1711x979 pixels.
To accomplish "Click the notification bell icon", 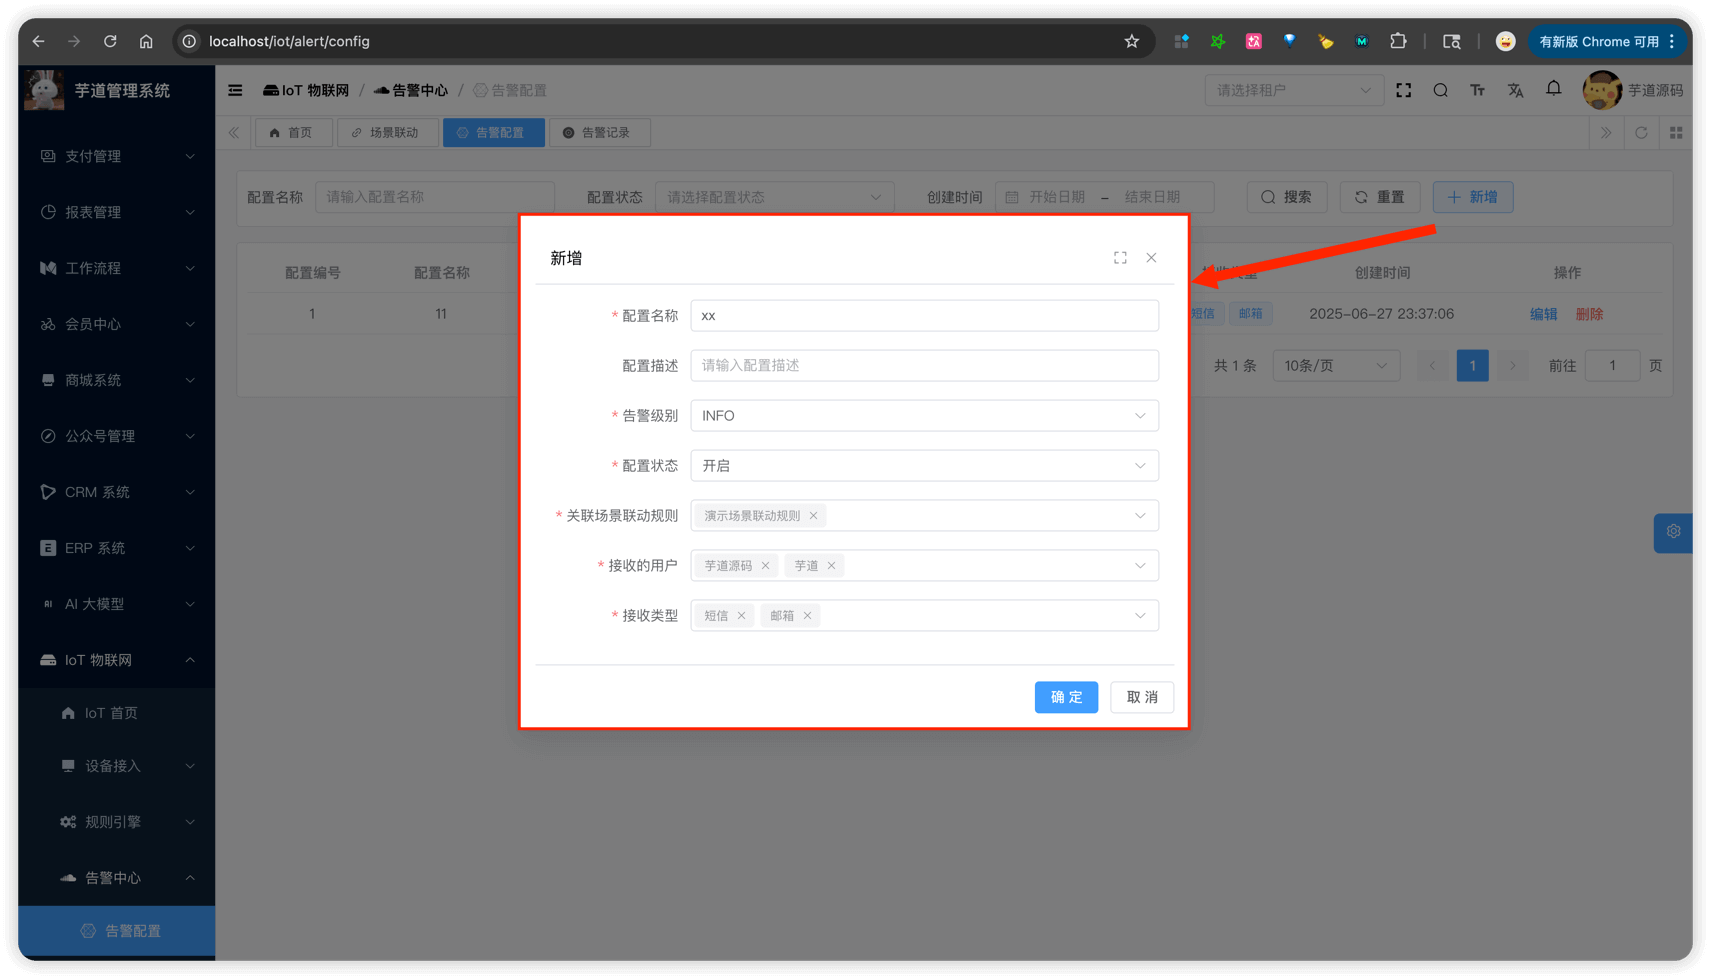I will tap(1553, 89).
